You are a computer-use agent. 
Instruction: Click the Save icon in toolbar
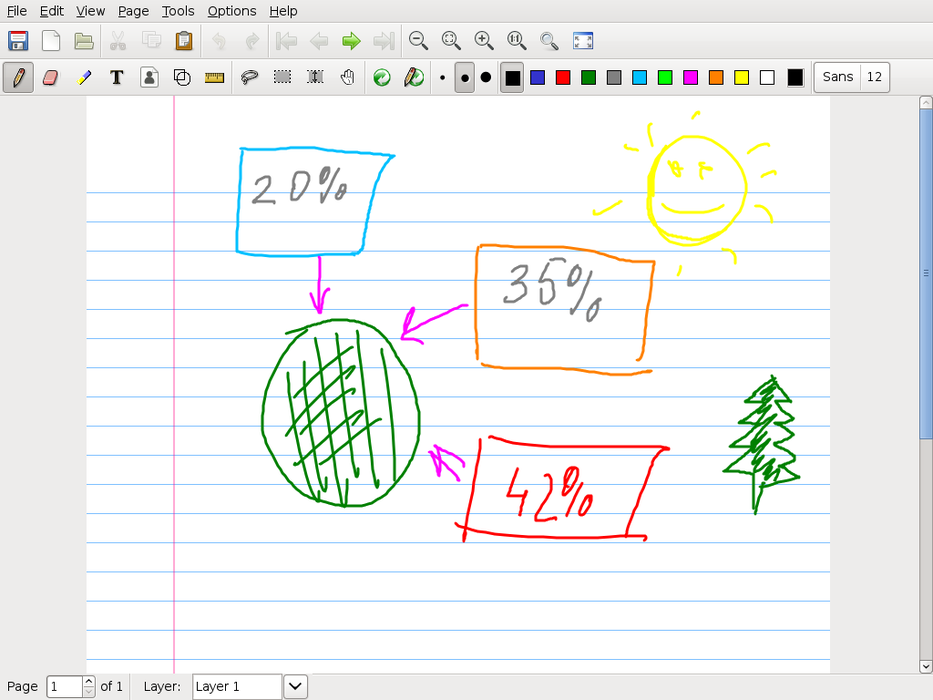coord(18,41)
